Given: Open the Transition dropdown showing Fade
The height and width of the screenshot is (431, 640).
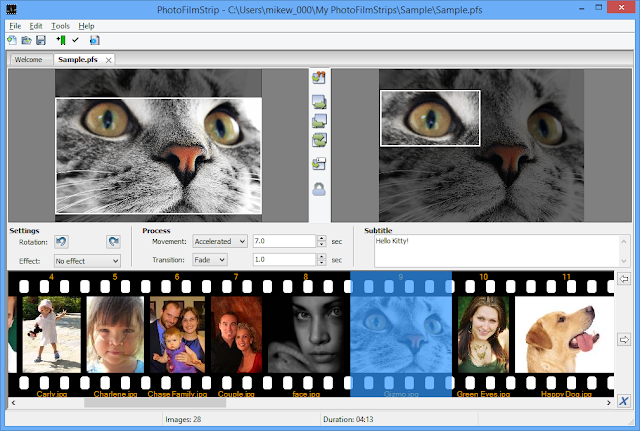Looking at the screenshot, I should click(x=210, y=260).
